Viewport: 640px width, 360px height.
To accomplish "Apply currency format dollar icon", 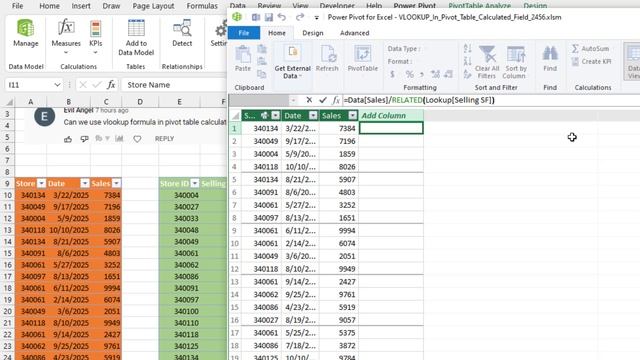I will tap(392, 74).
